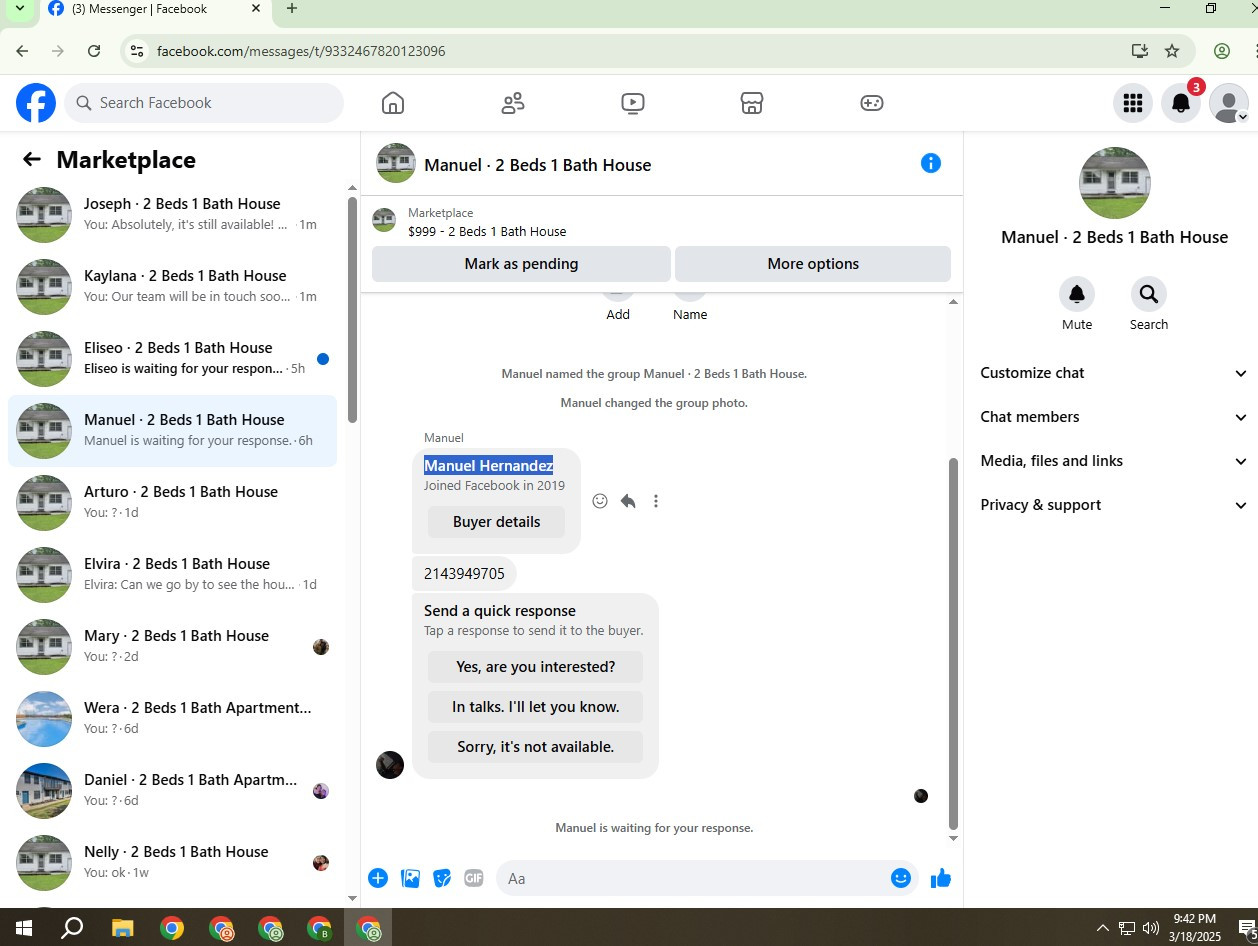The height and width of the screenshot is (946, 1258).
Task: Send 'Sorry, it's not available.' response
Action: 535,747
